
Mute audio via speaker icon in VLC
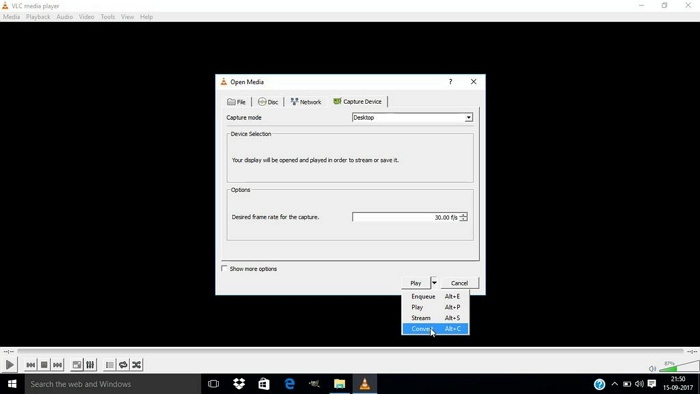coord(652,368)
